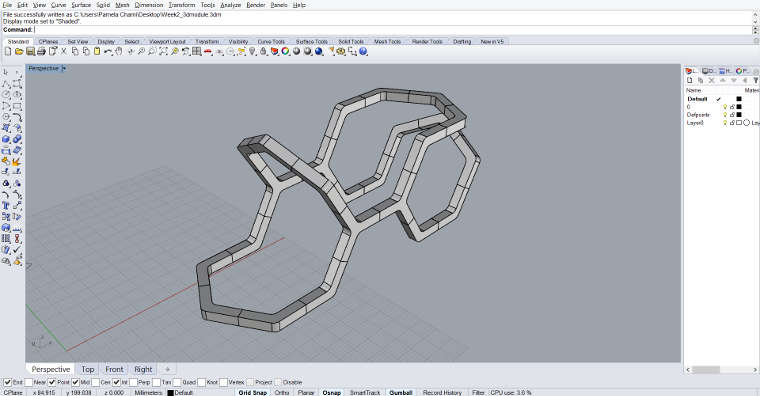Screen dimensions: 760x396
Task: Click the Delete Layer X icon
Action: tap(712, 80)
